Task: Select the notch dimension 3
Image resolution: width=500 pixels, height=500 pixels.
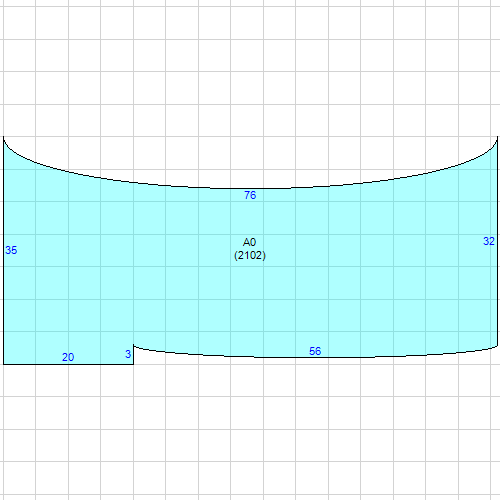Action: tap(128, 354)
